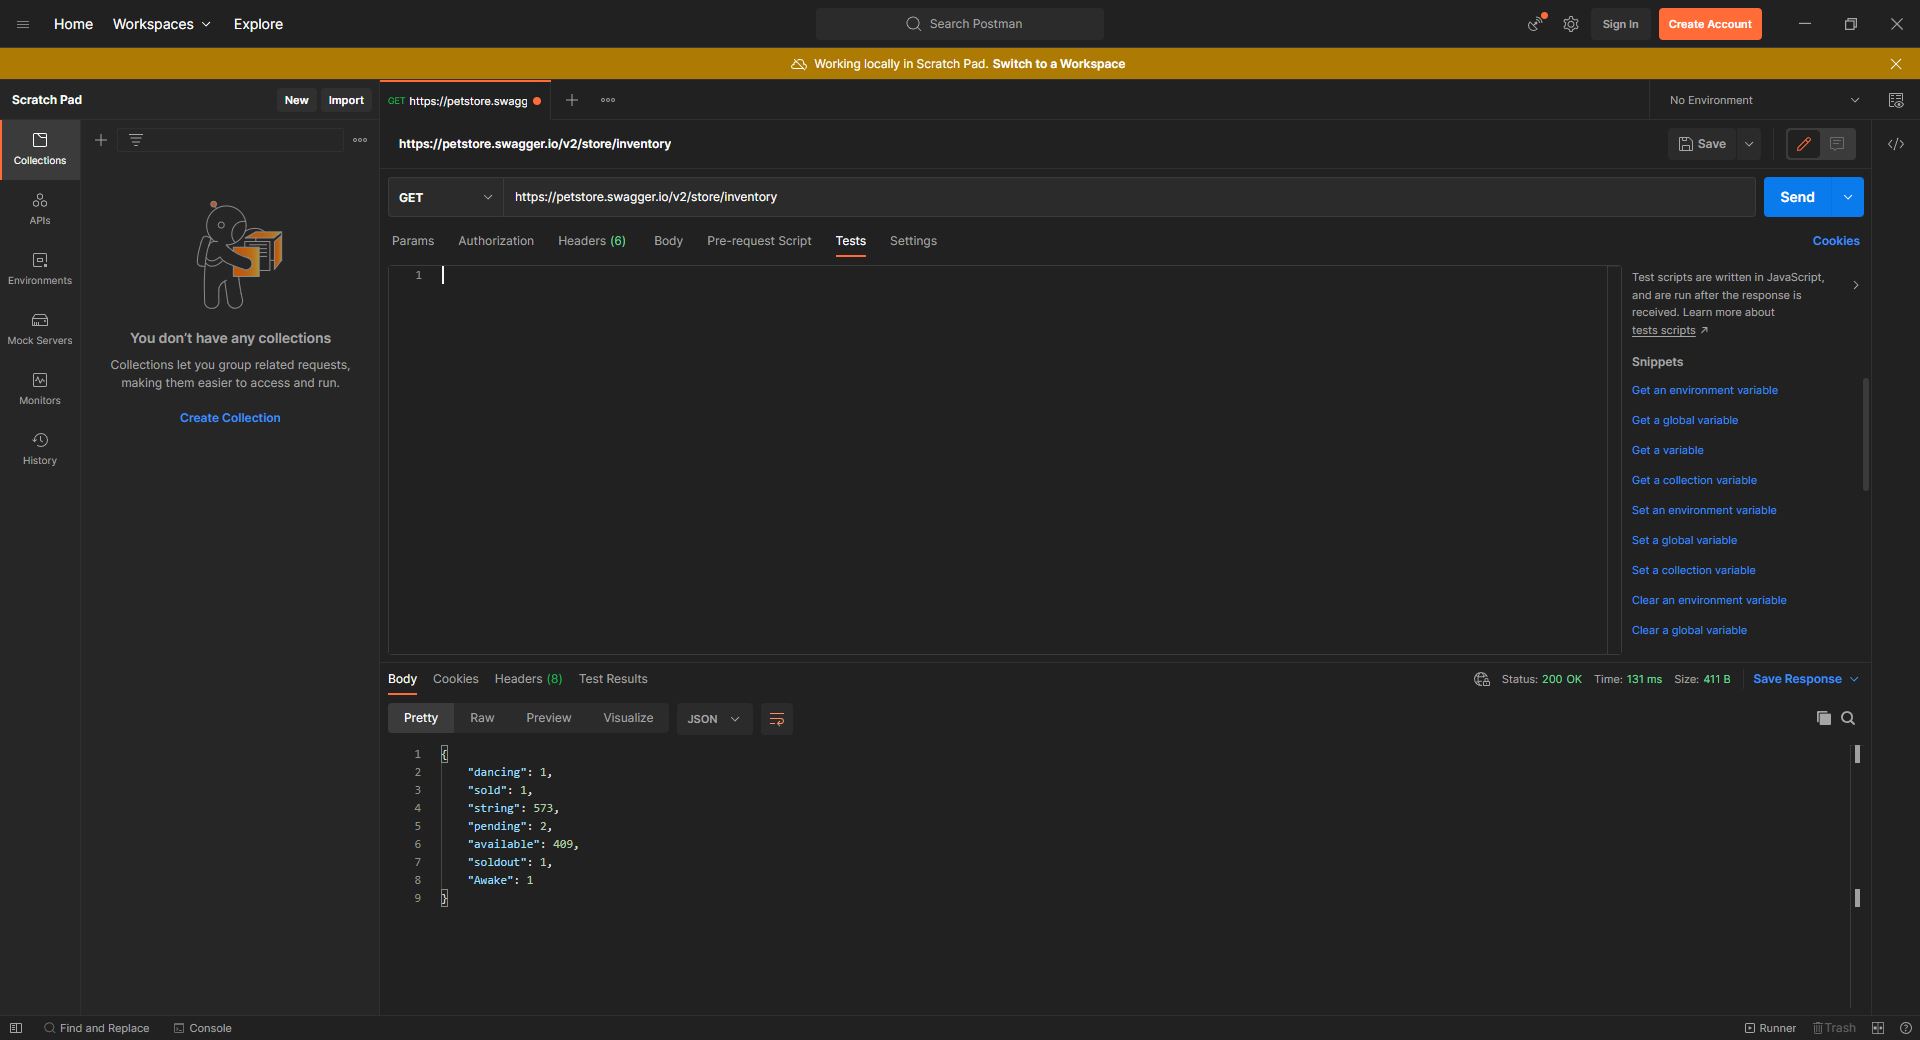Open the help icon in status bar
Screen dimensions: 1920x1040
tap(1906, 1028)
